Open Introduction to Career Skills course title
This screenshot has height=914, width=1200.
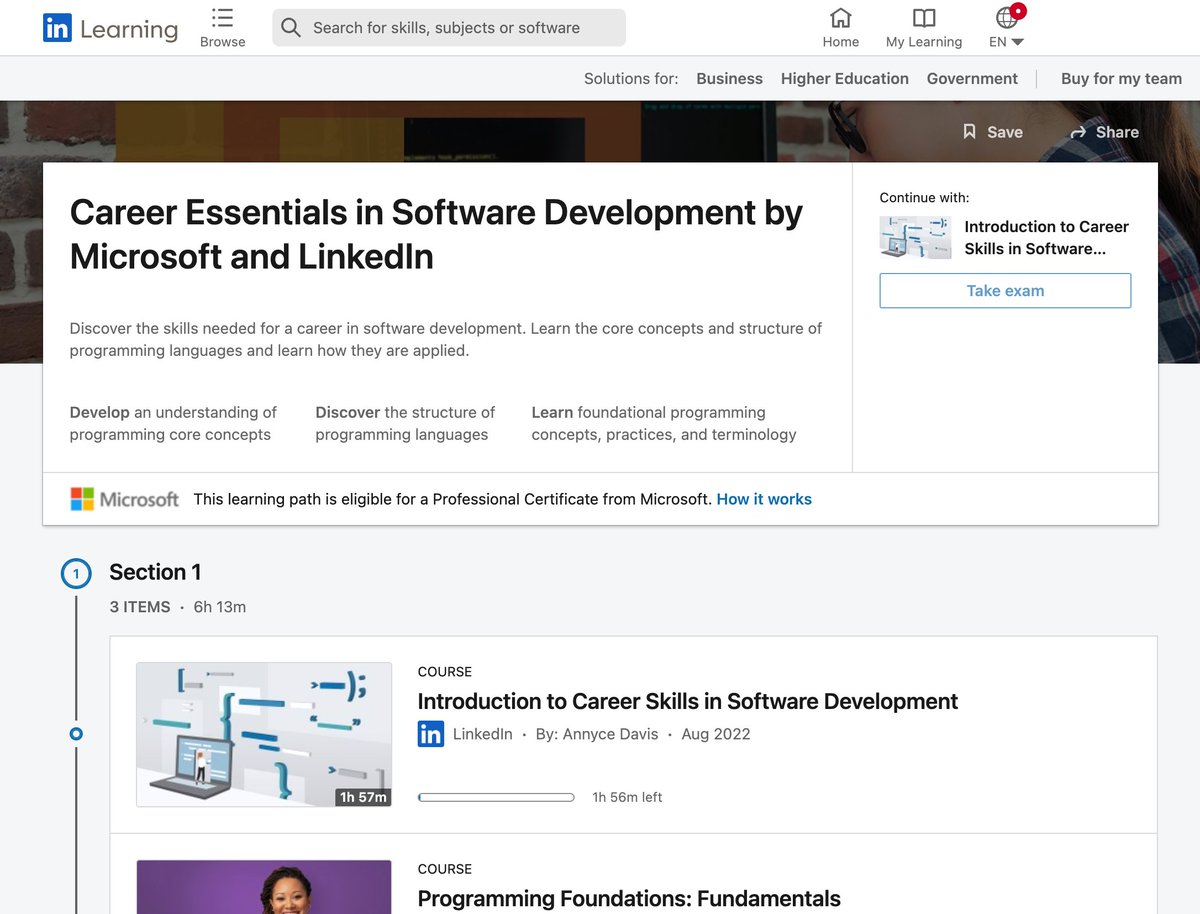coord(688,701)
